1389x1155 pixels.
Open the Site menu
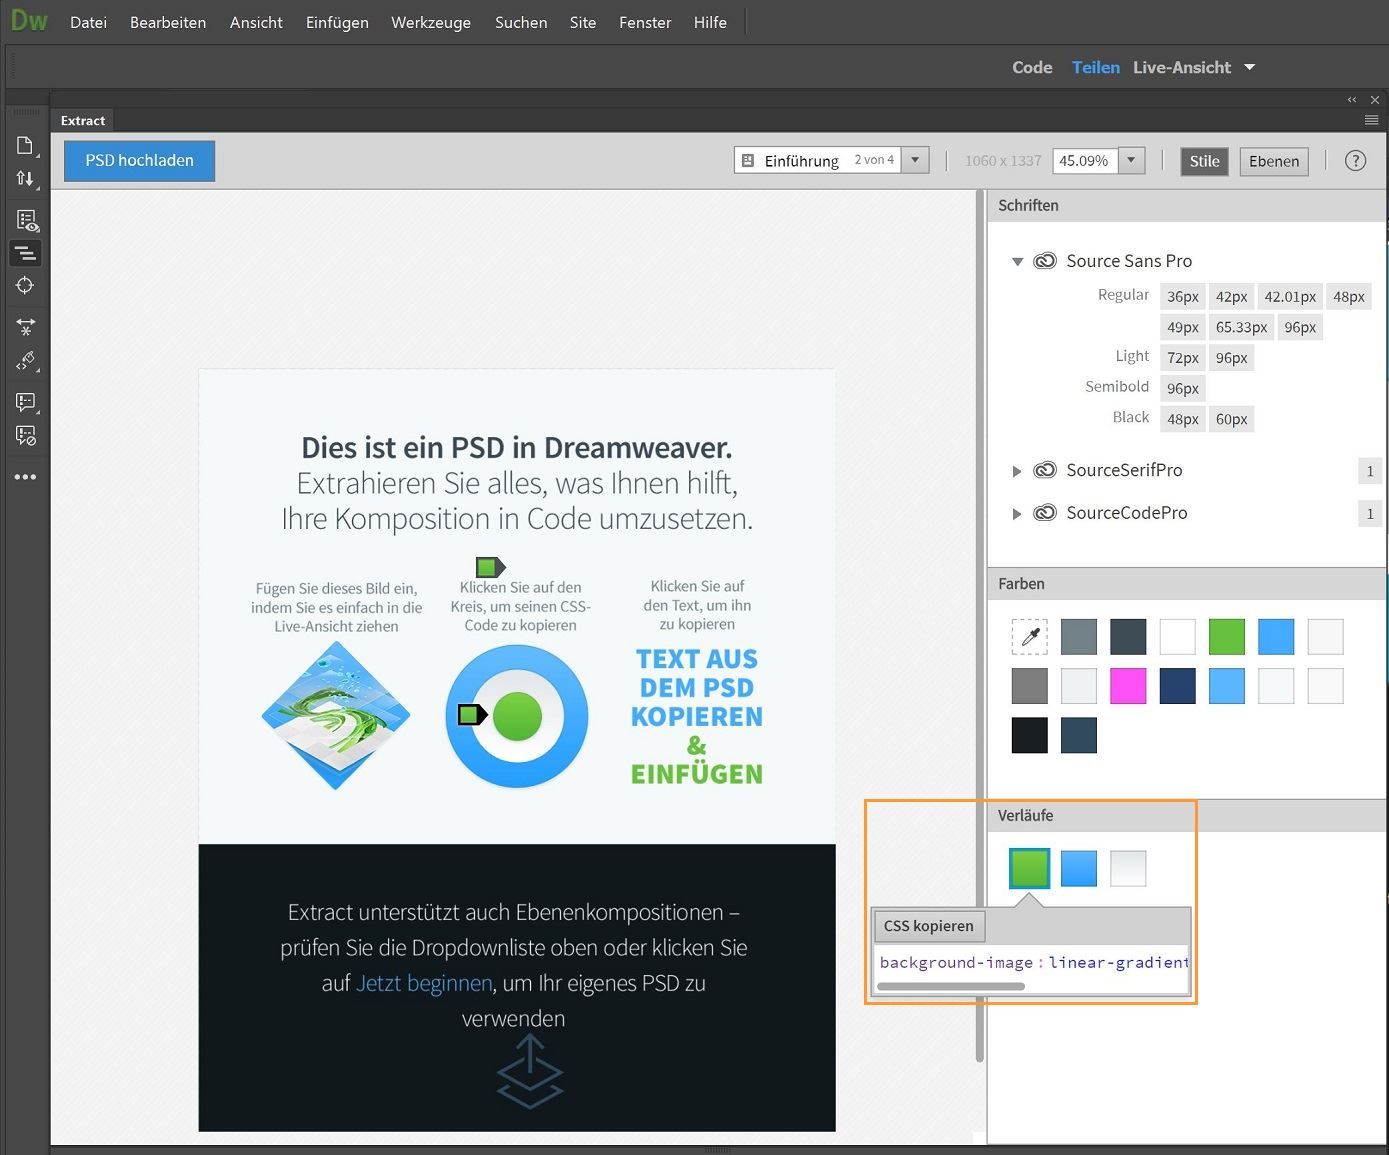tap(583, 22)
